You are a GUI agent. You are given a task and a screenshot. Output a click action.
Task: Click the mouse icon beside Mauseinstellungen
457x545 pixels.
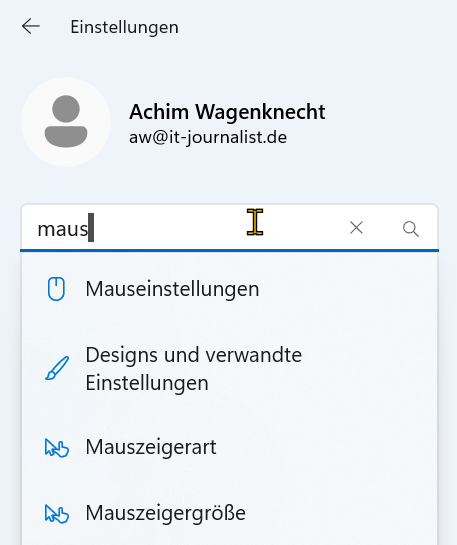56,288
